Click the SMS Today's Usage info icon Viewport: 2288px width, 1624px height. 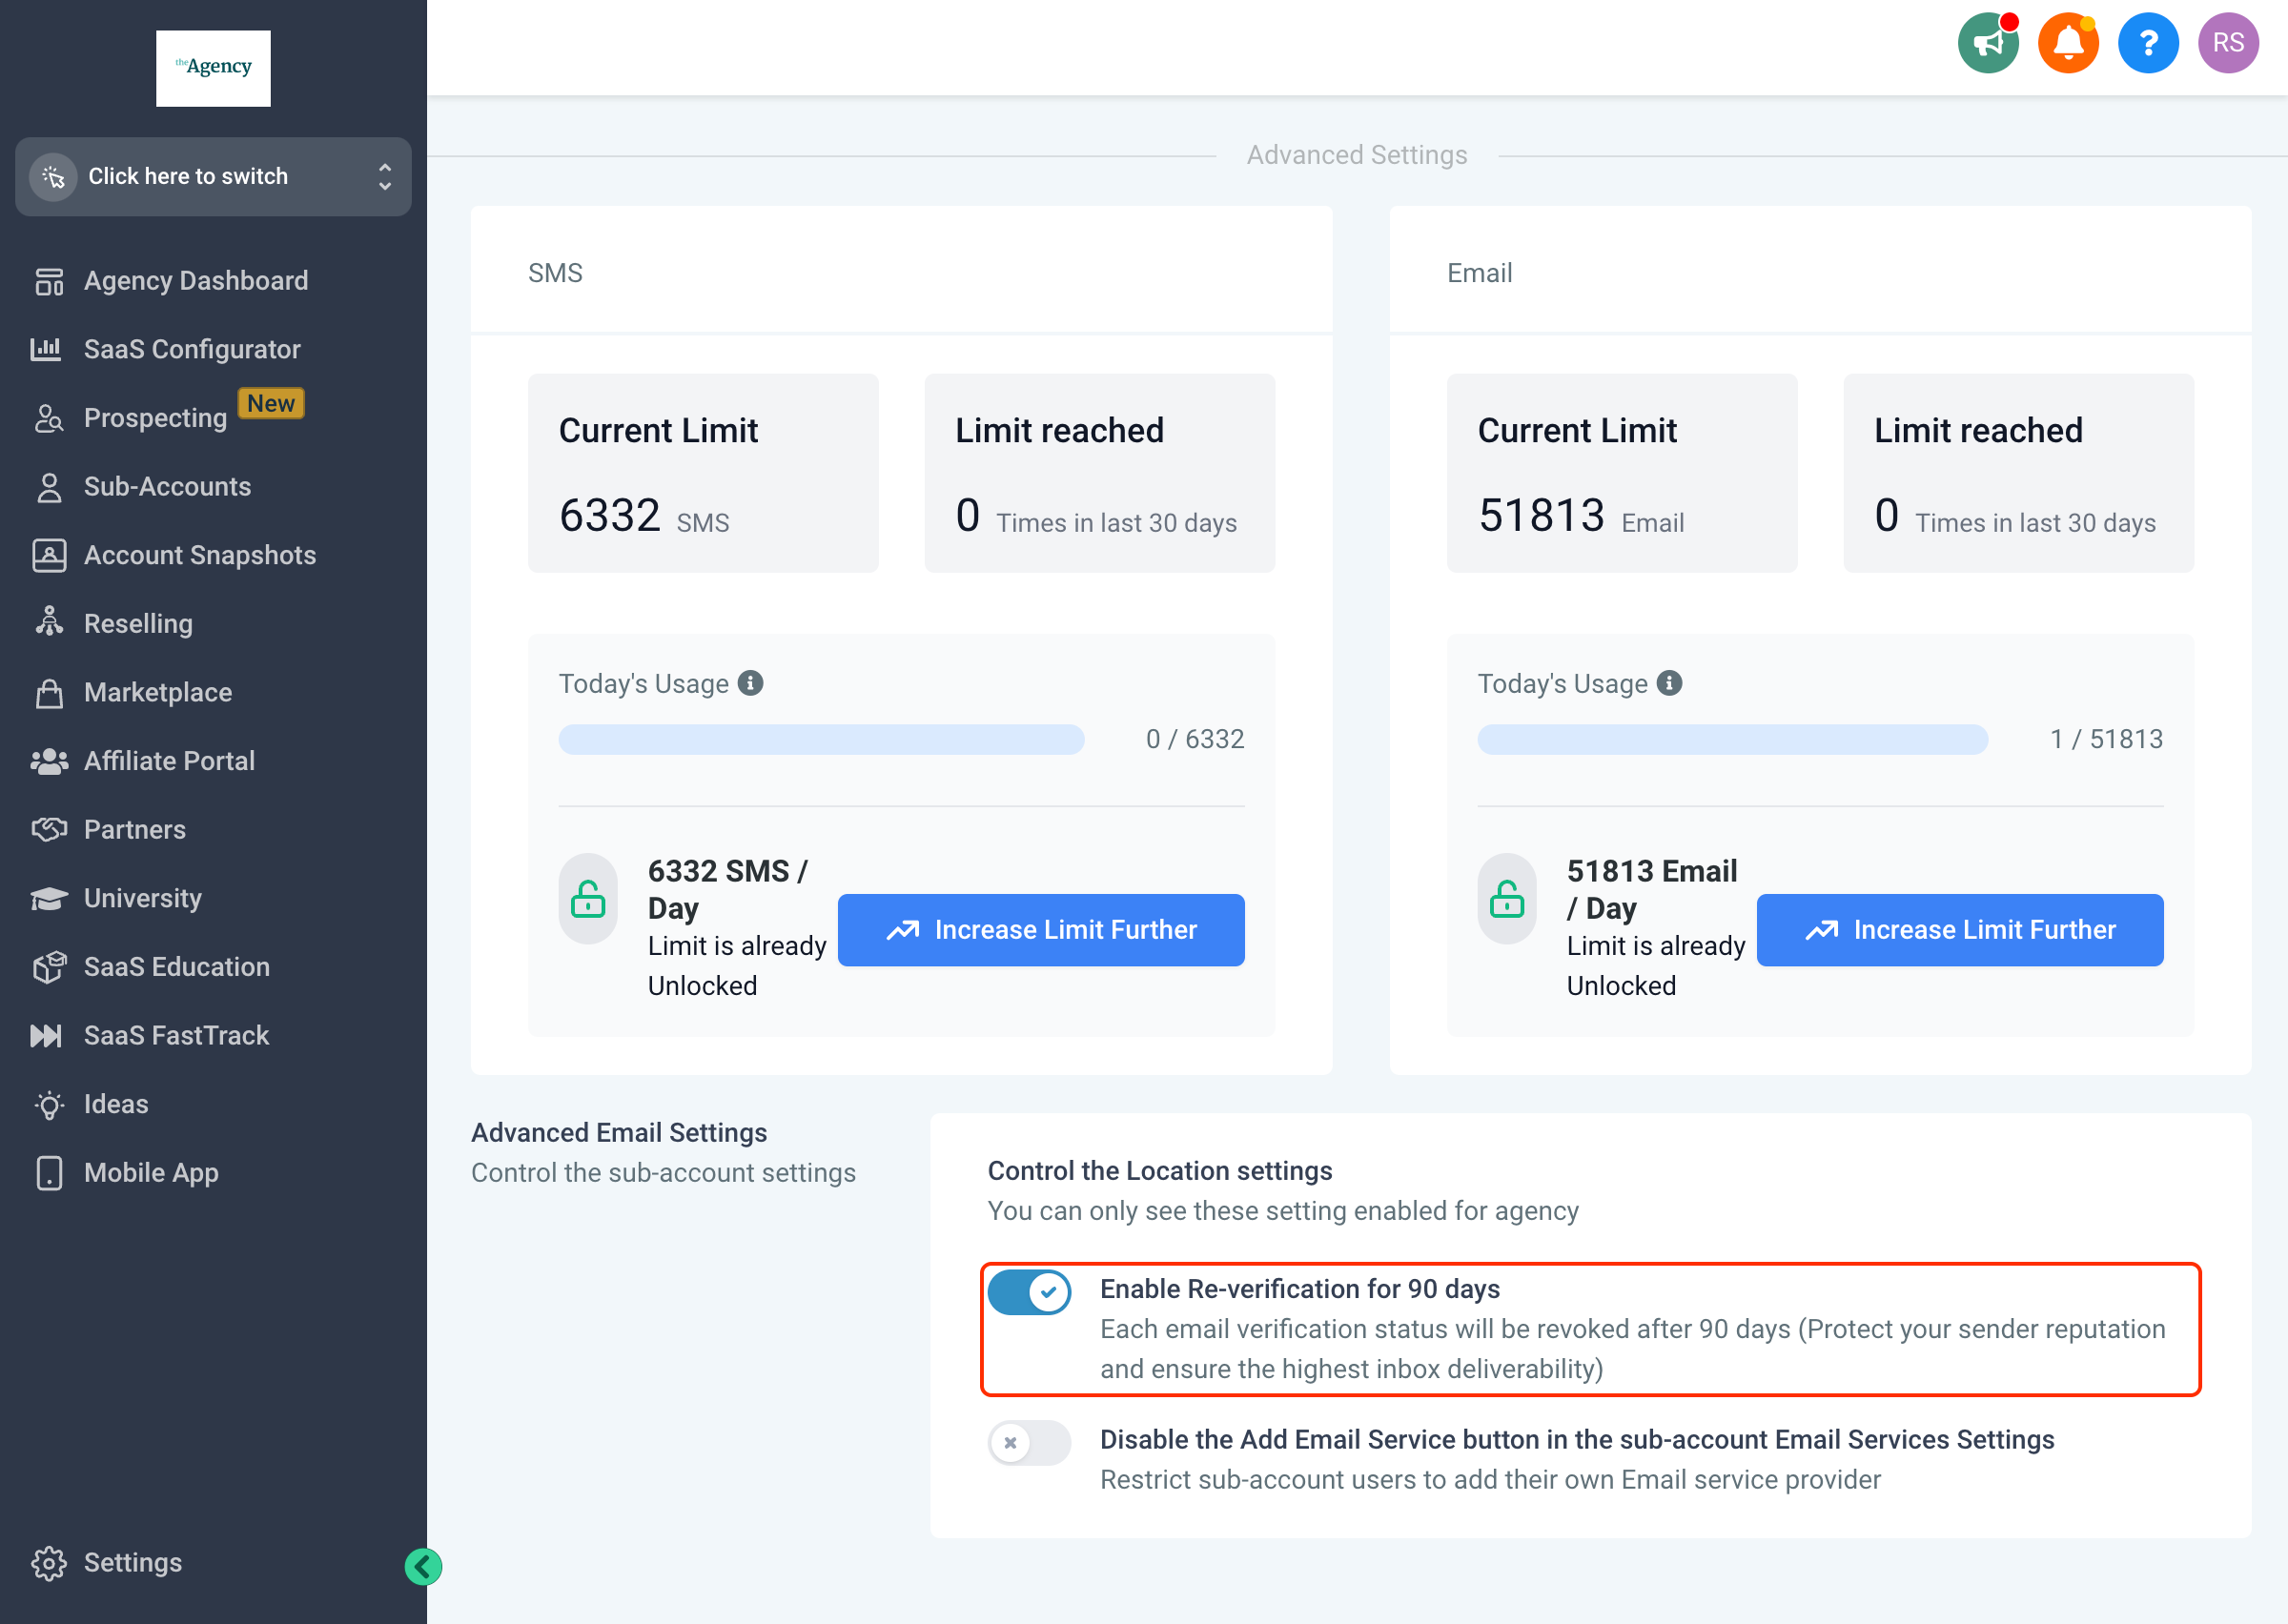[750, 683]
